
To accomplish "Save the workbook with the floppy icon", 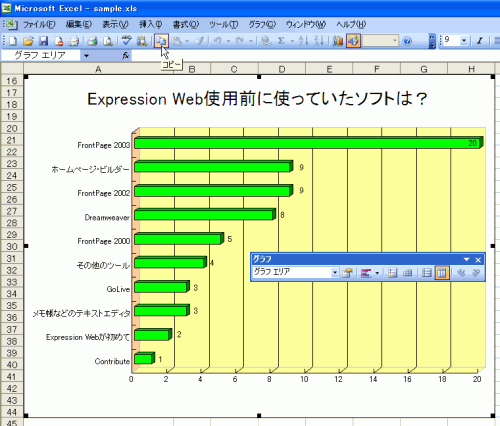I will 44,41.
